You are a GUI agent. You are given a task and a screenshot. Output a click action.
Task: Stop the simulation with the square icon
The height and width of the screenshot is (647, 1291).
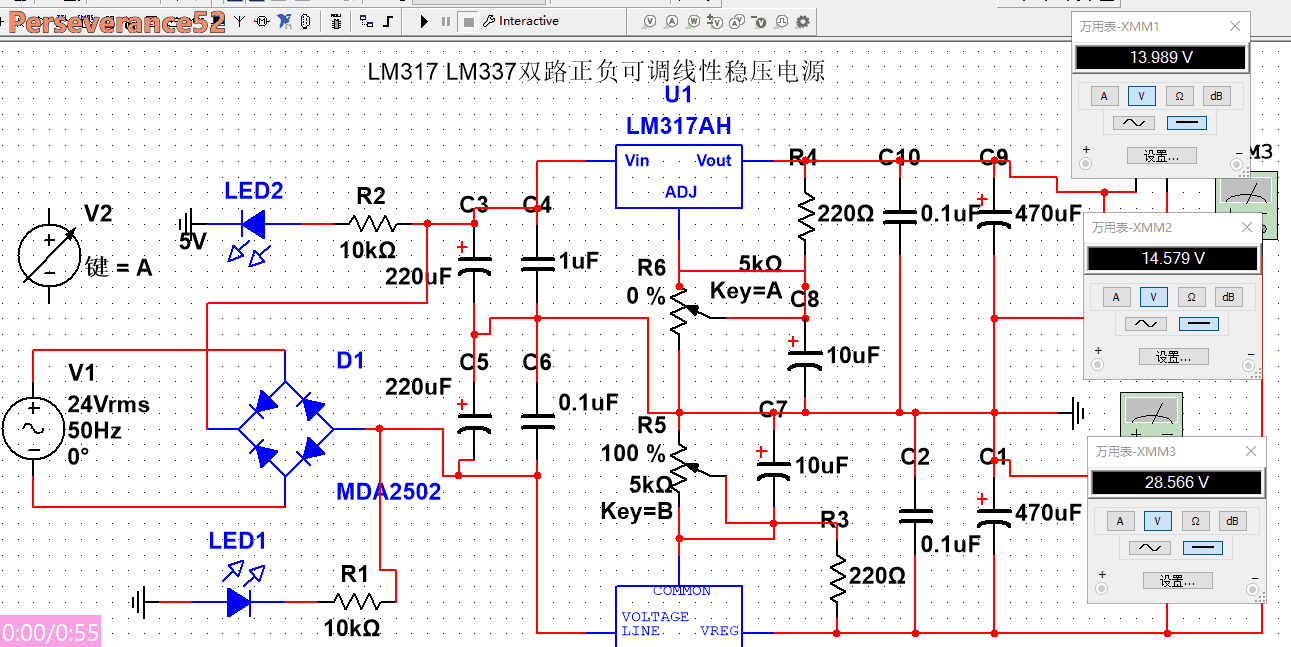(x=469, y=21)
